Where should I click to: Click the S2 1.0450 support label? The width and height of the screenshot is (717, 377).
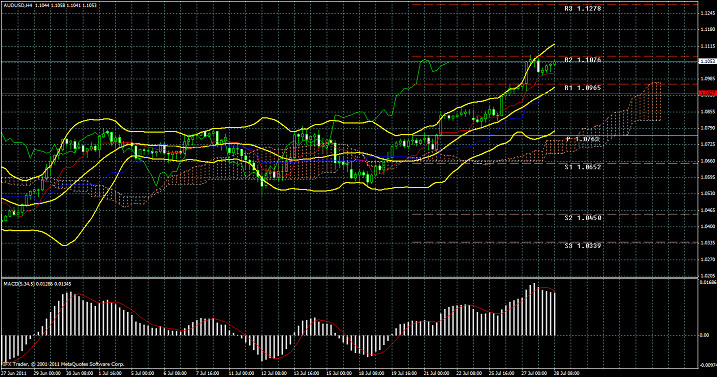click(582, 218)
